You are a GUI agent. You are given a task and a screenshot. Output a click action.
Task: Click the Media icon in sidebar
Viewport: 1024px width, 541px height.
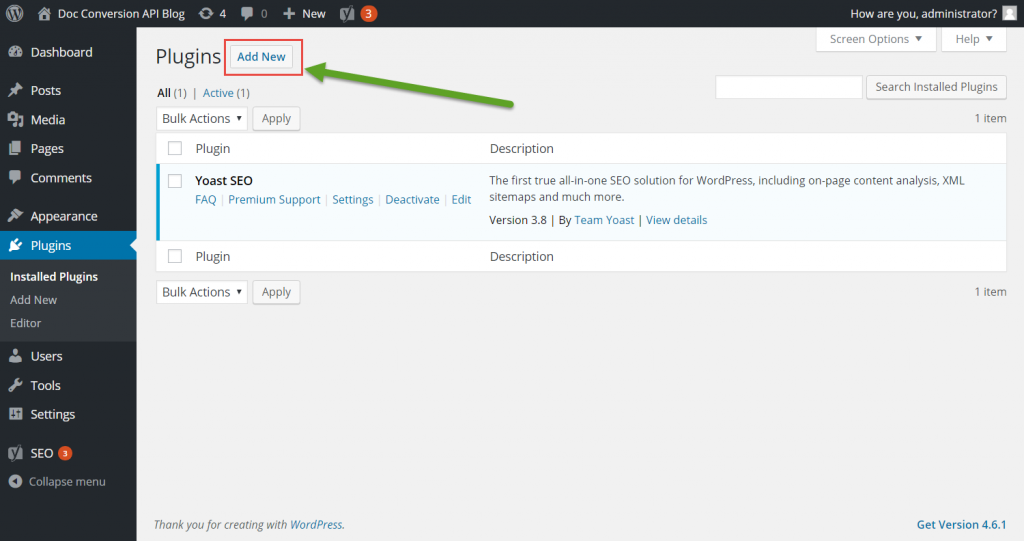coord(16,120)
